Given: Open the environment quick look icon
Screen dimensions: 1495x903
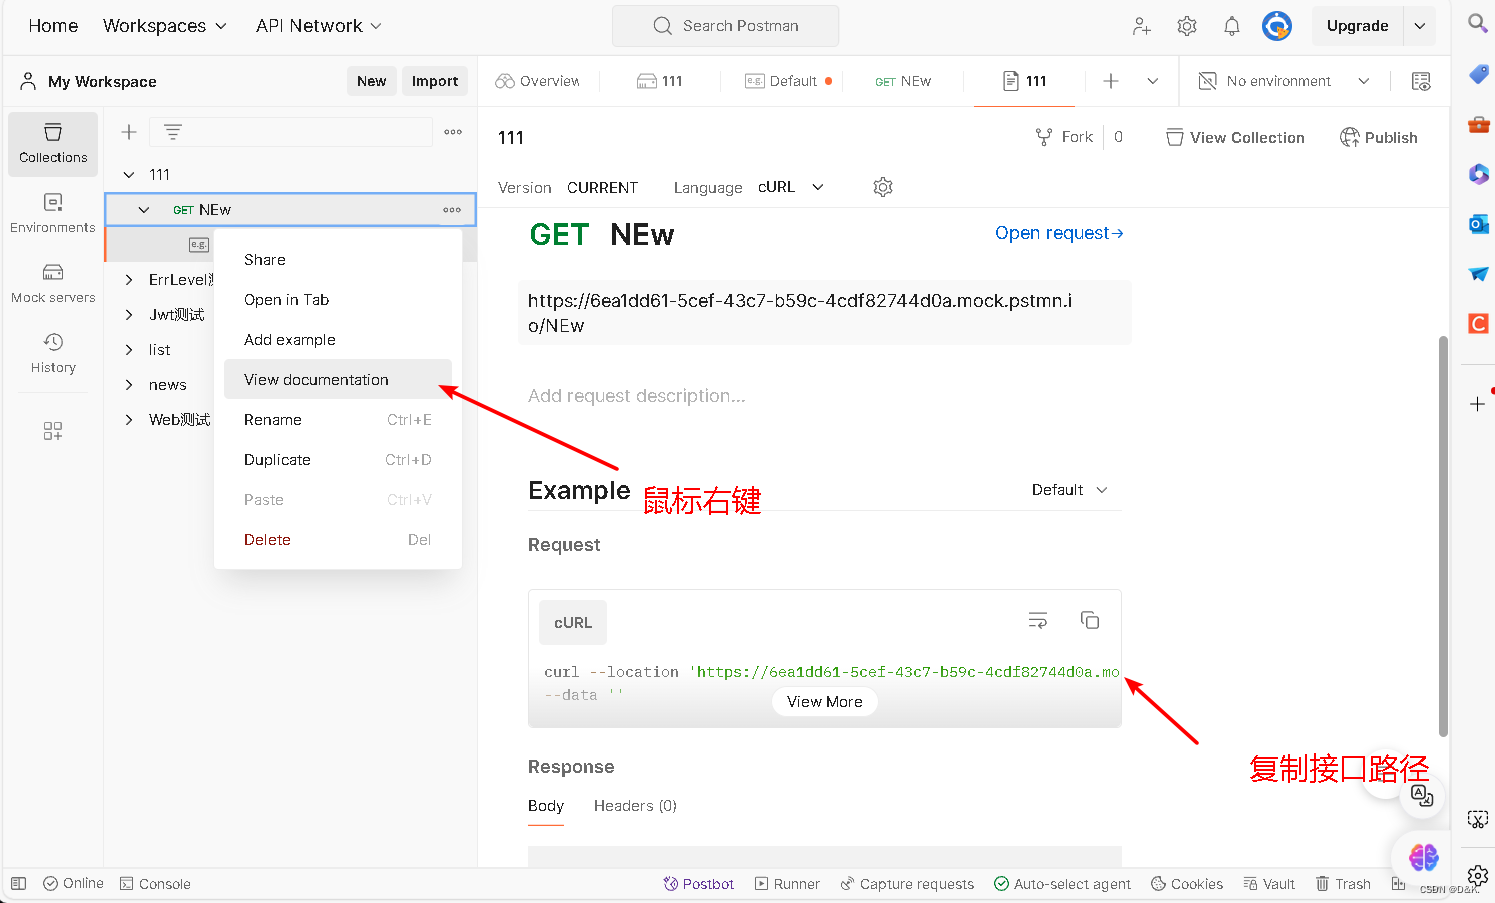Looking at the screenshot, I should click(1421, 81).
